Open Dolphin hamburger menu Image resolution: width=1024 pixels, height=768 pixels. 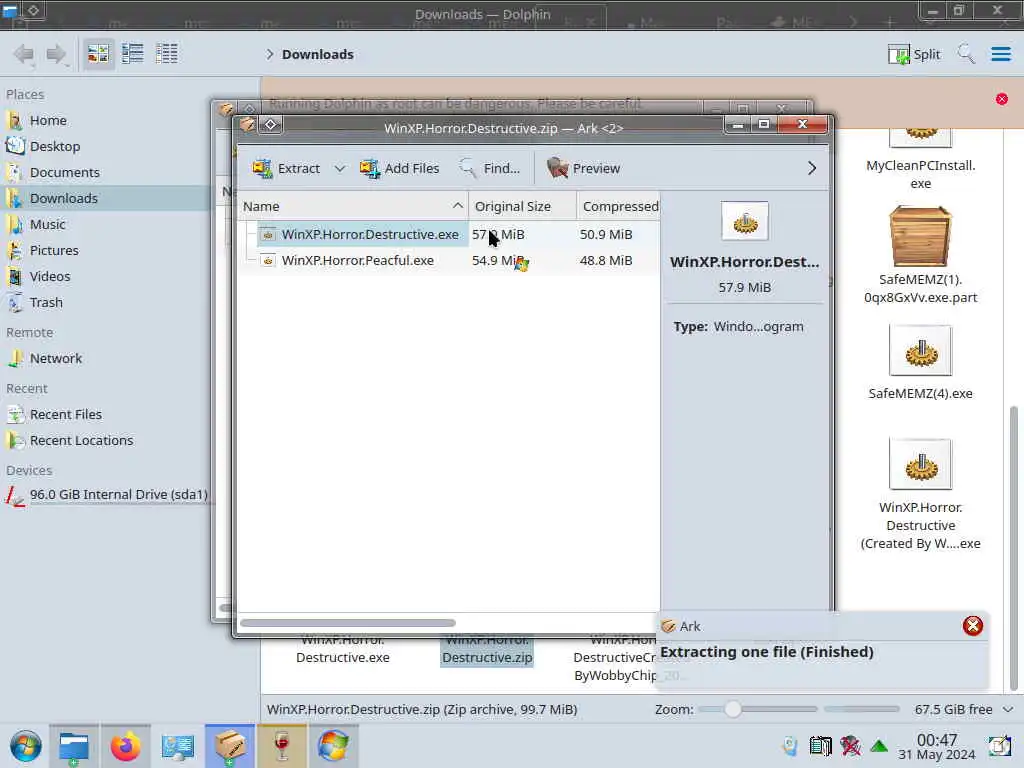tap(1000, 54)
